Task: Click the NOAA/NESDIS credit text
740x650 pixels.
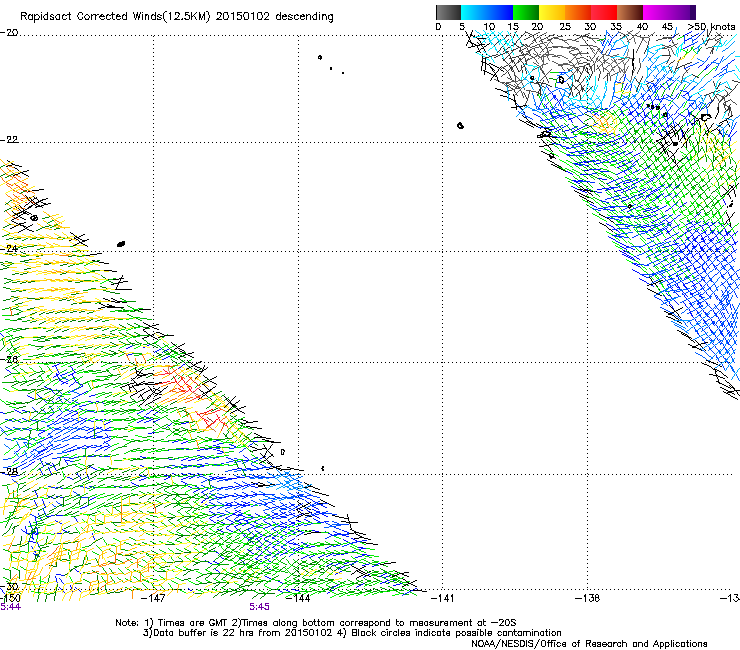Action: (589, 643)
